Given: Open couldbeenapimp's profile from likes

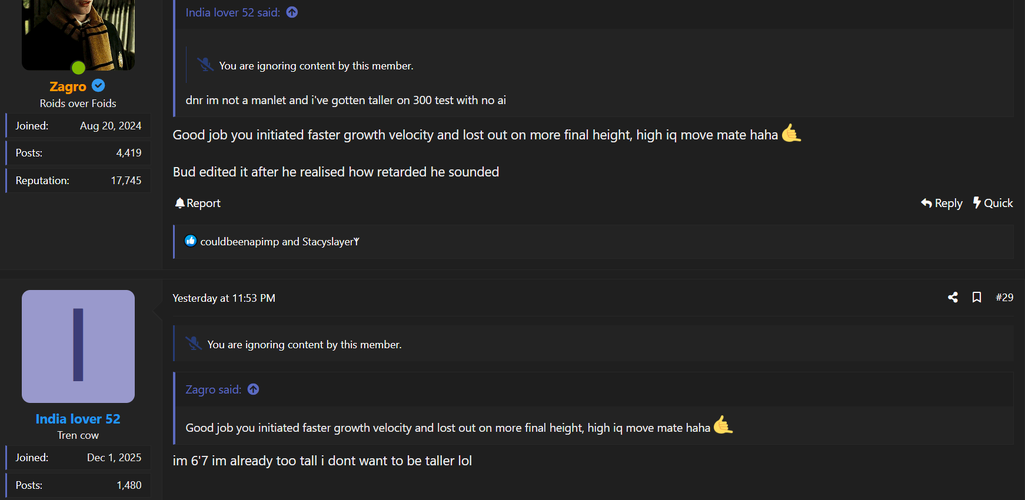Looking at the screenshot, I should 239,241.
